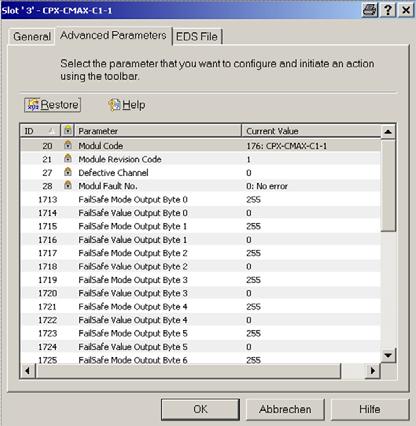Click the Parameter column header
Viewport: 416px width, 426px height.
158,131
